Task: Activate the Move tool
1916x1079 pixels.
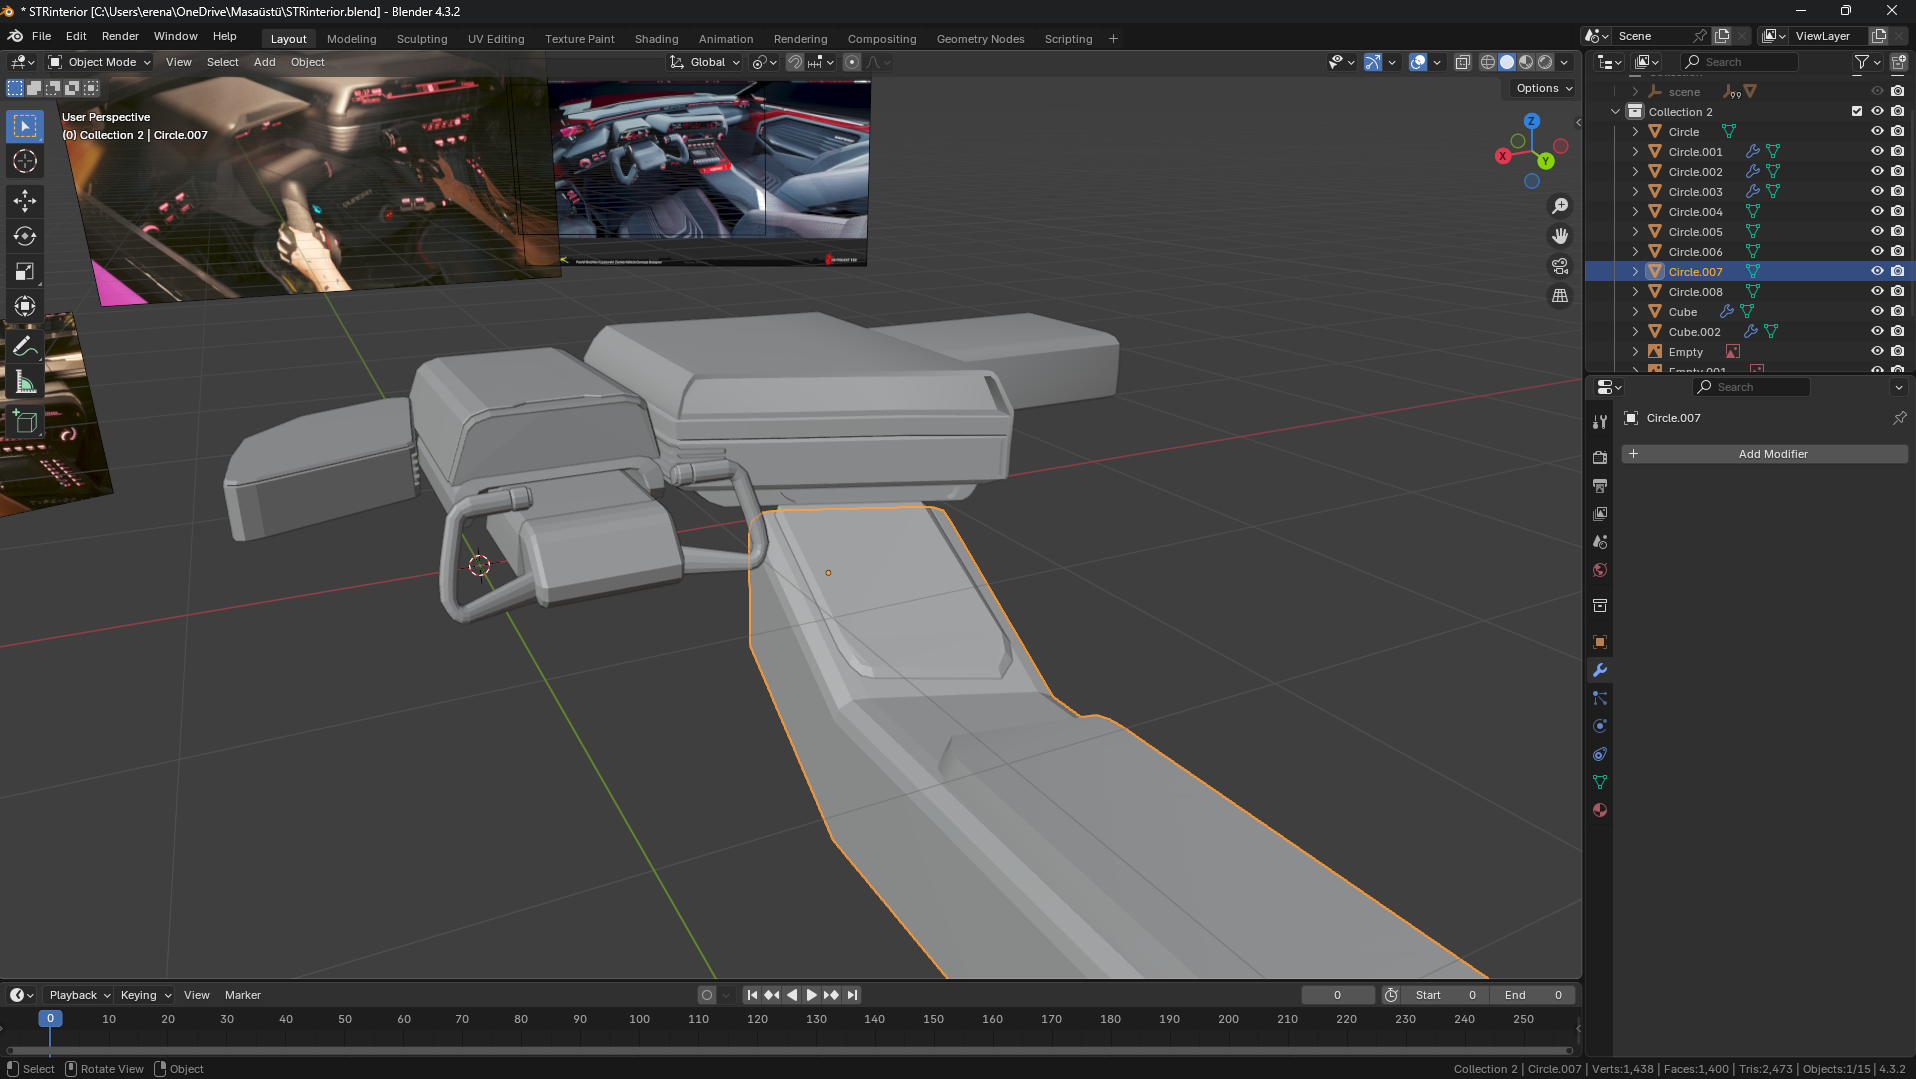Action: 25,201
